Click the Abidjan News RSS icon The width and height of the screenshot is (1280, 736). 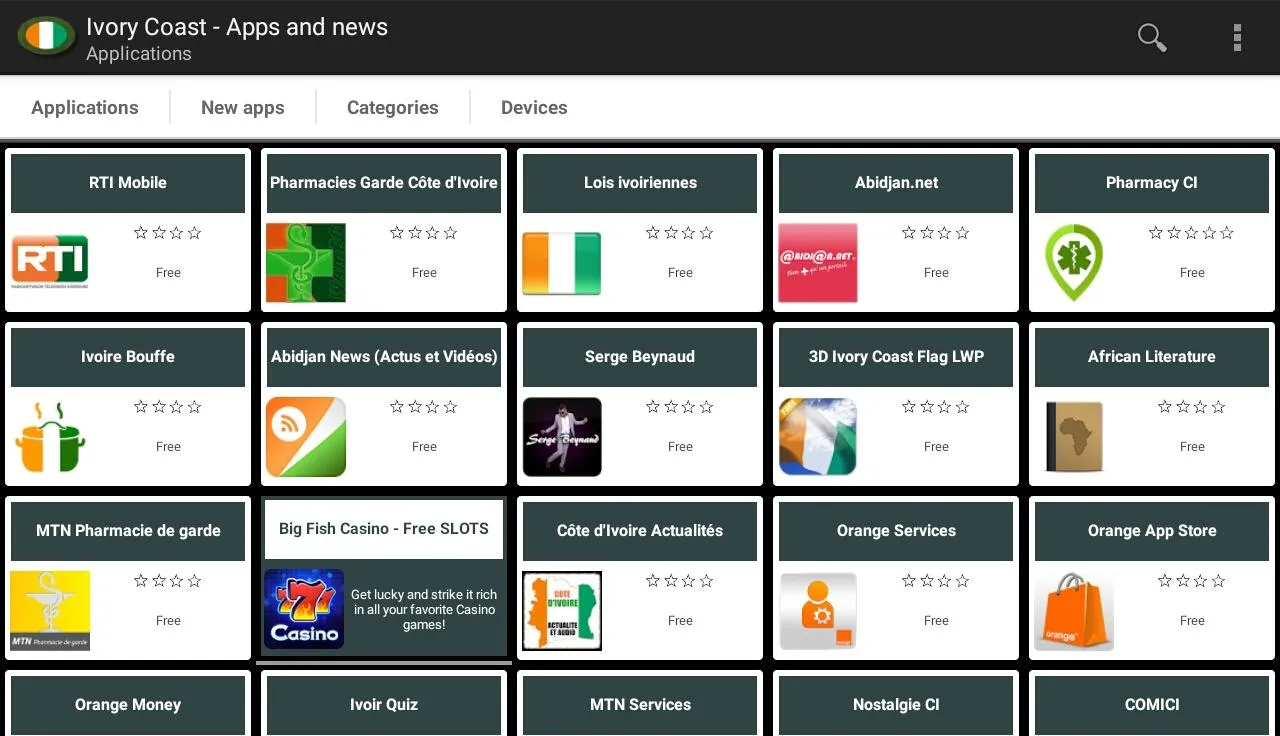[x=306, y=437]
